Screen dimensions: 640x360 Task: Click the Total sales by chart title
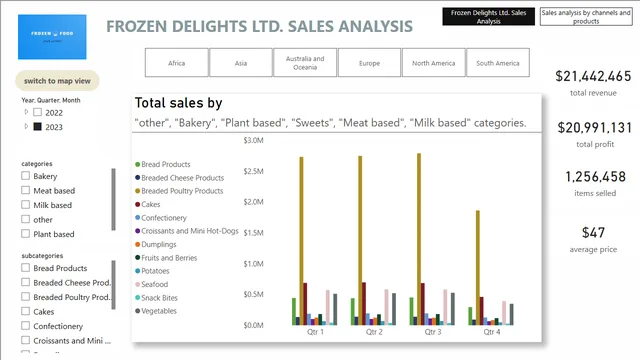(178, 103)
